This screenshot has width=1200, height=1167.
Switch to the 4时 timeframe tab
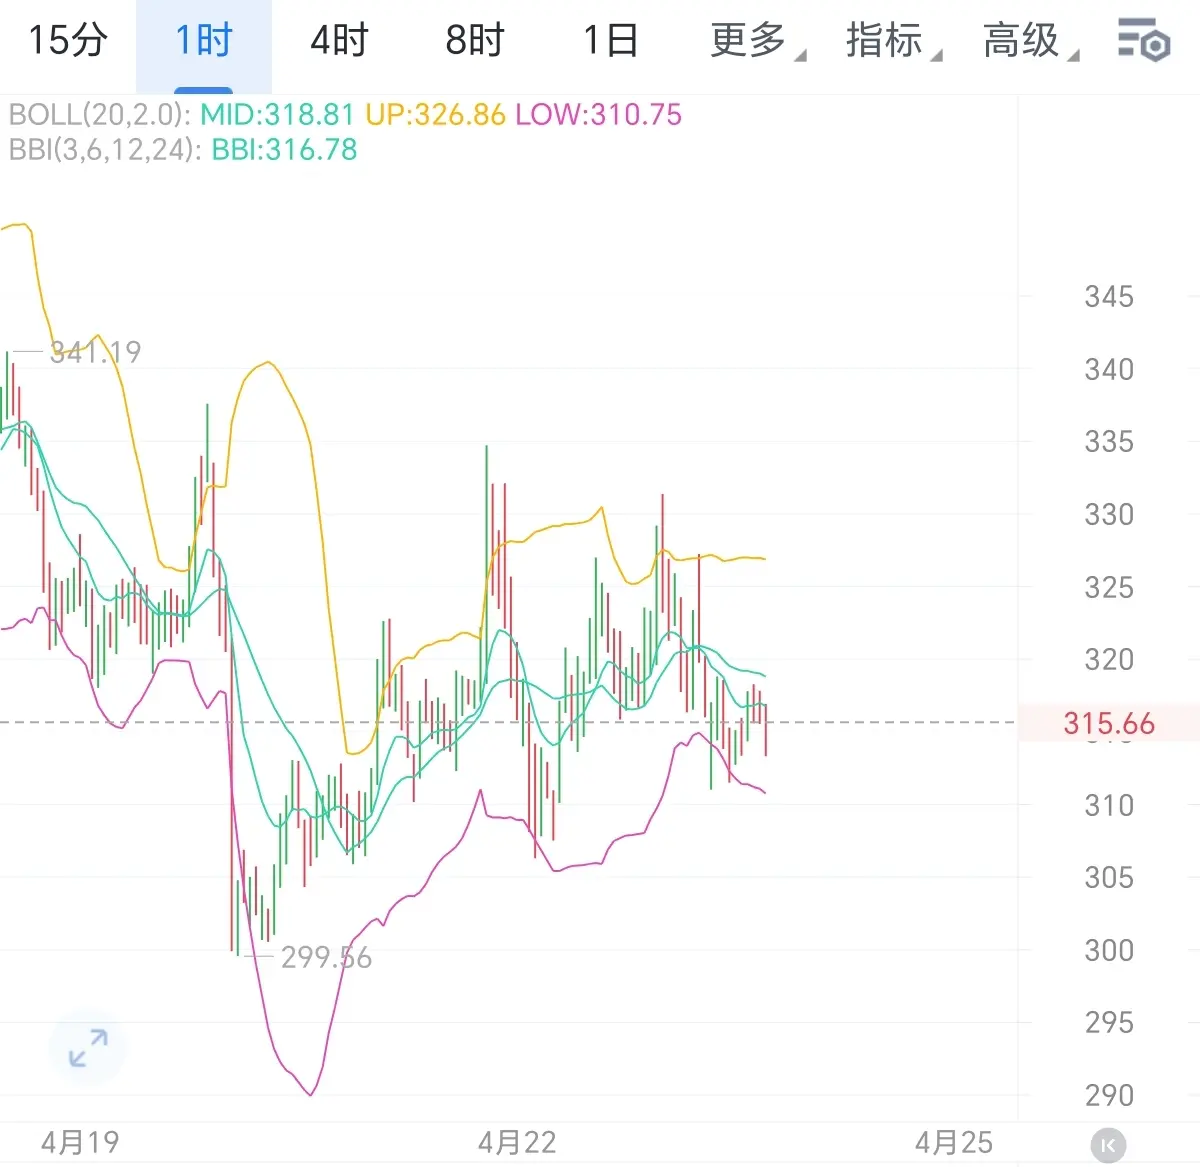pyautogui.click(x=339, y=41)
